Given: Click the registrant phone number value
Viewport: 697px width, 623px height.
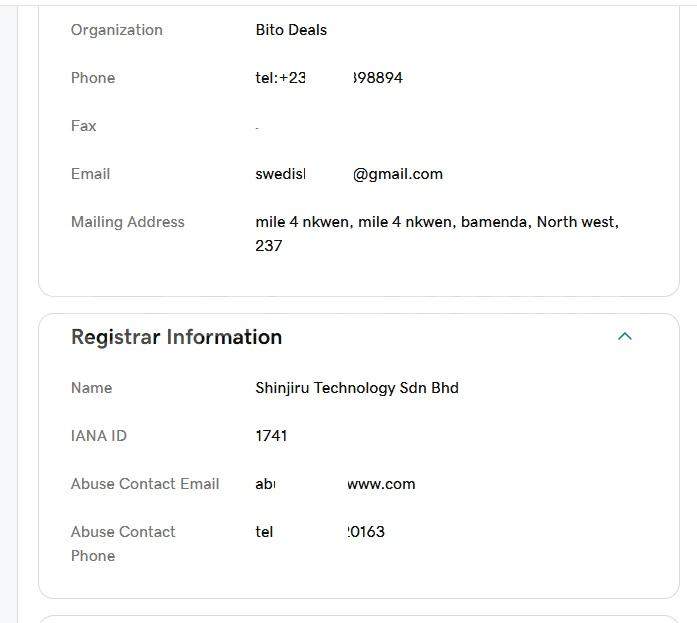Looking at the screenshot, I should (329, 78).
